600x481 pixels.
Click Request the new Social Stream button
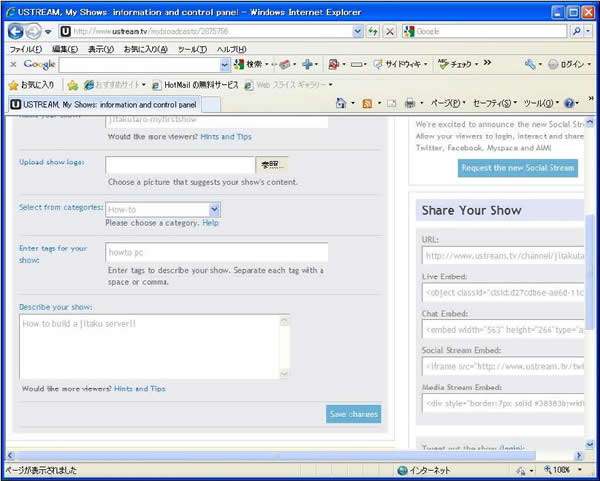click(518, 168)
